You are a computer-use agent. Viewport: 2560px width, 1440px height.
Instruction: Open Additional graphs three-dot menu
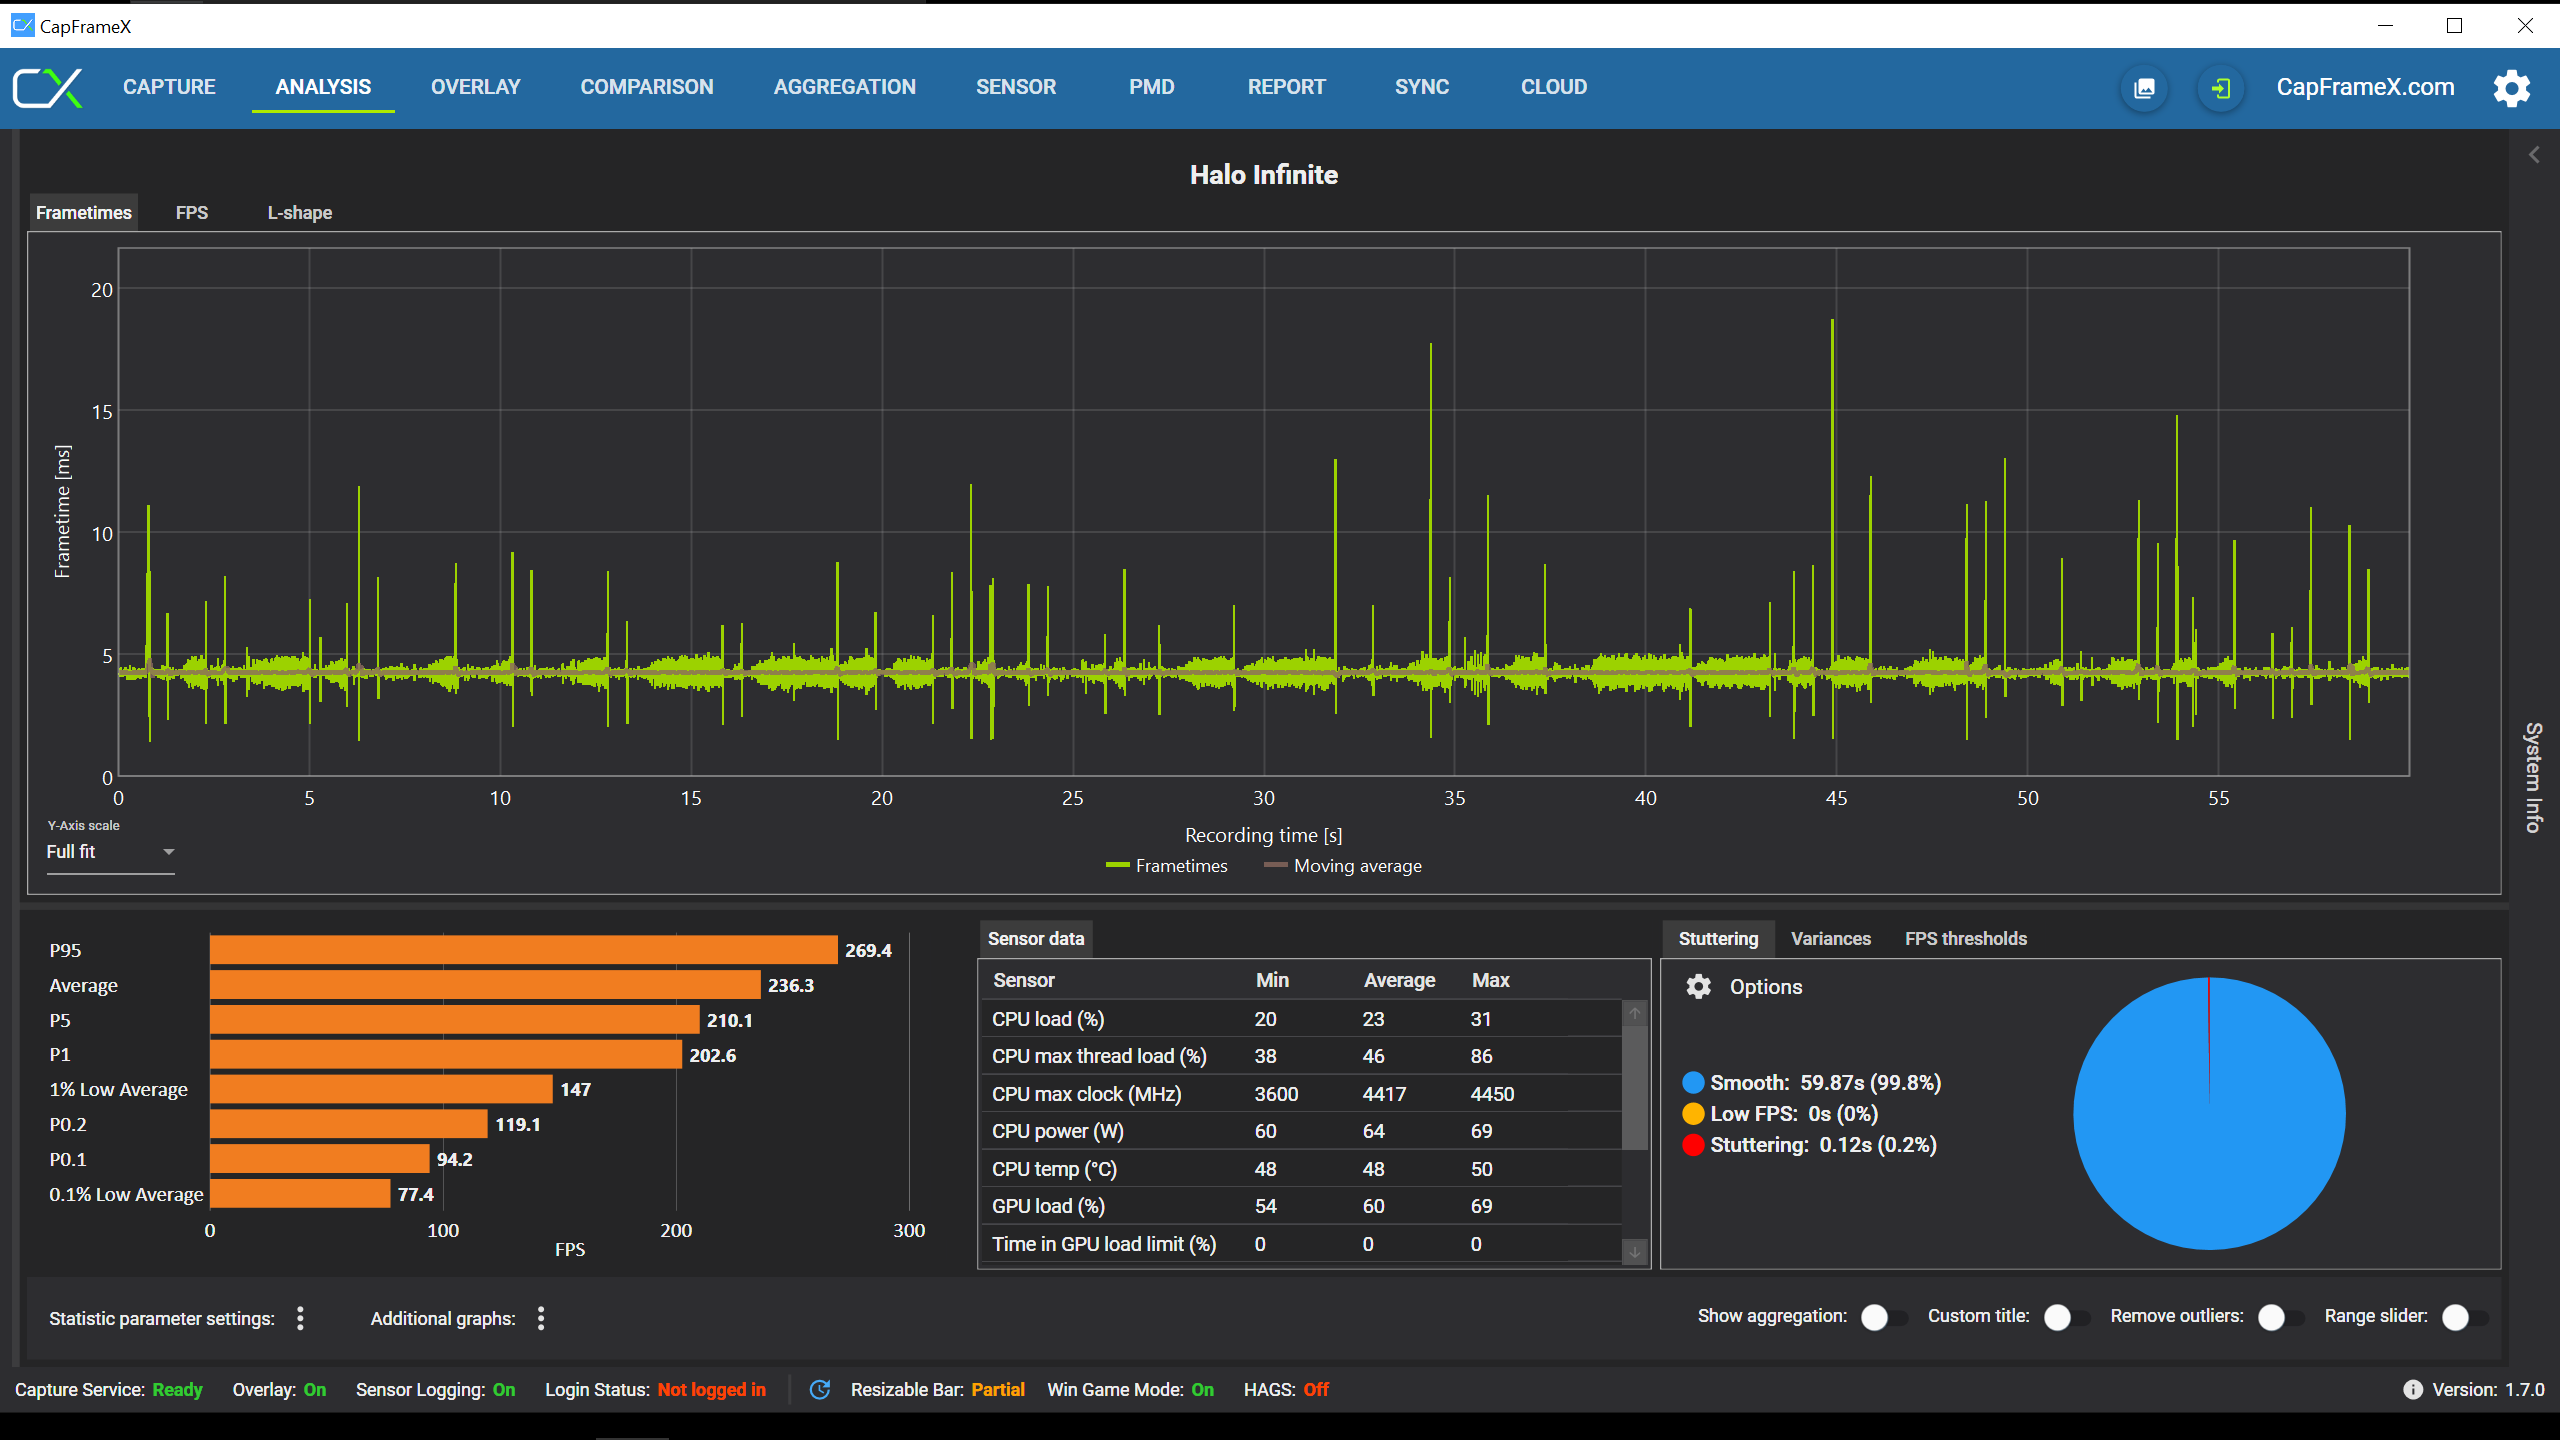(x=541, y=1318)
